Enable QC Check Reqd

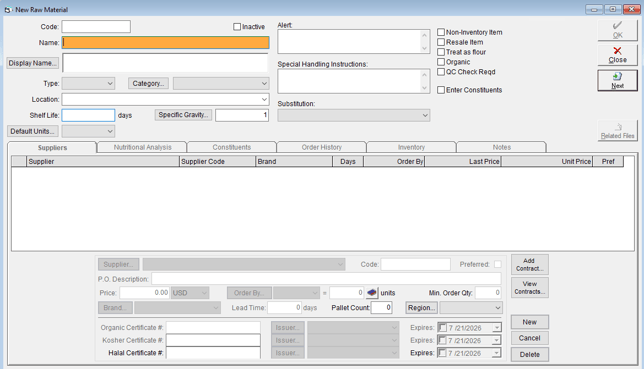[x=441, y=71]
